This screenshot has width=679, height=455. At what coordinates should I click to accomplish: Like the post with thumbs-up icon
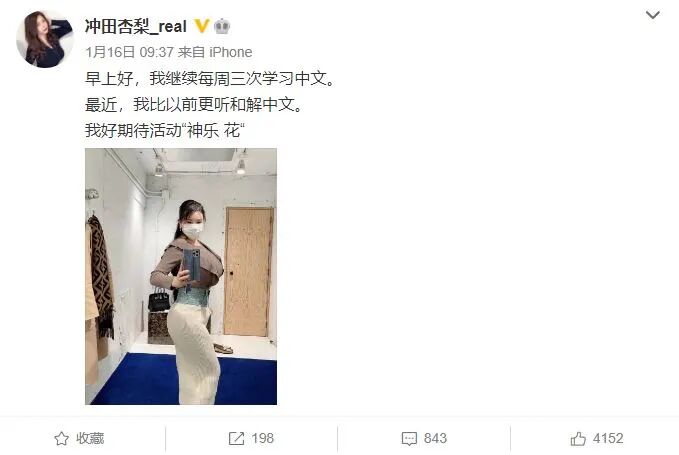coord(578,439)
